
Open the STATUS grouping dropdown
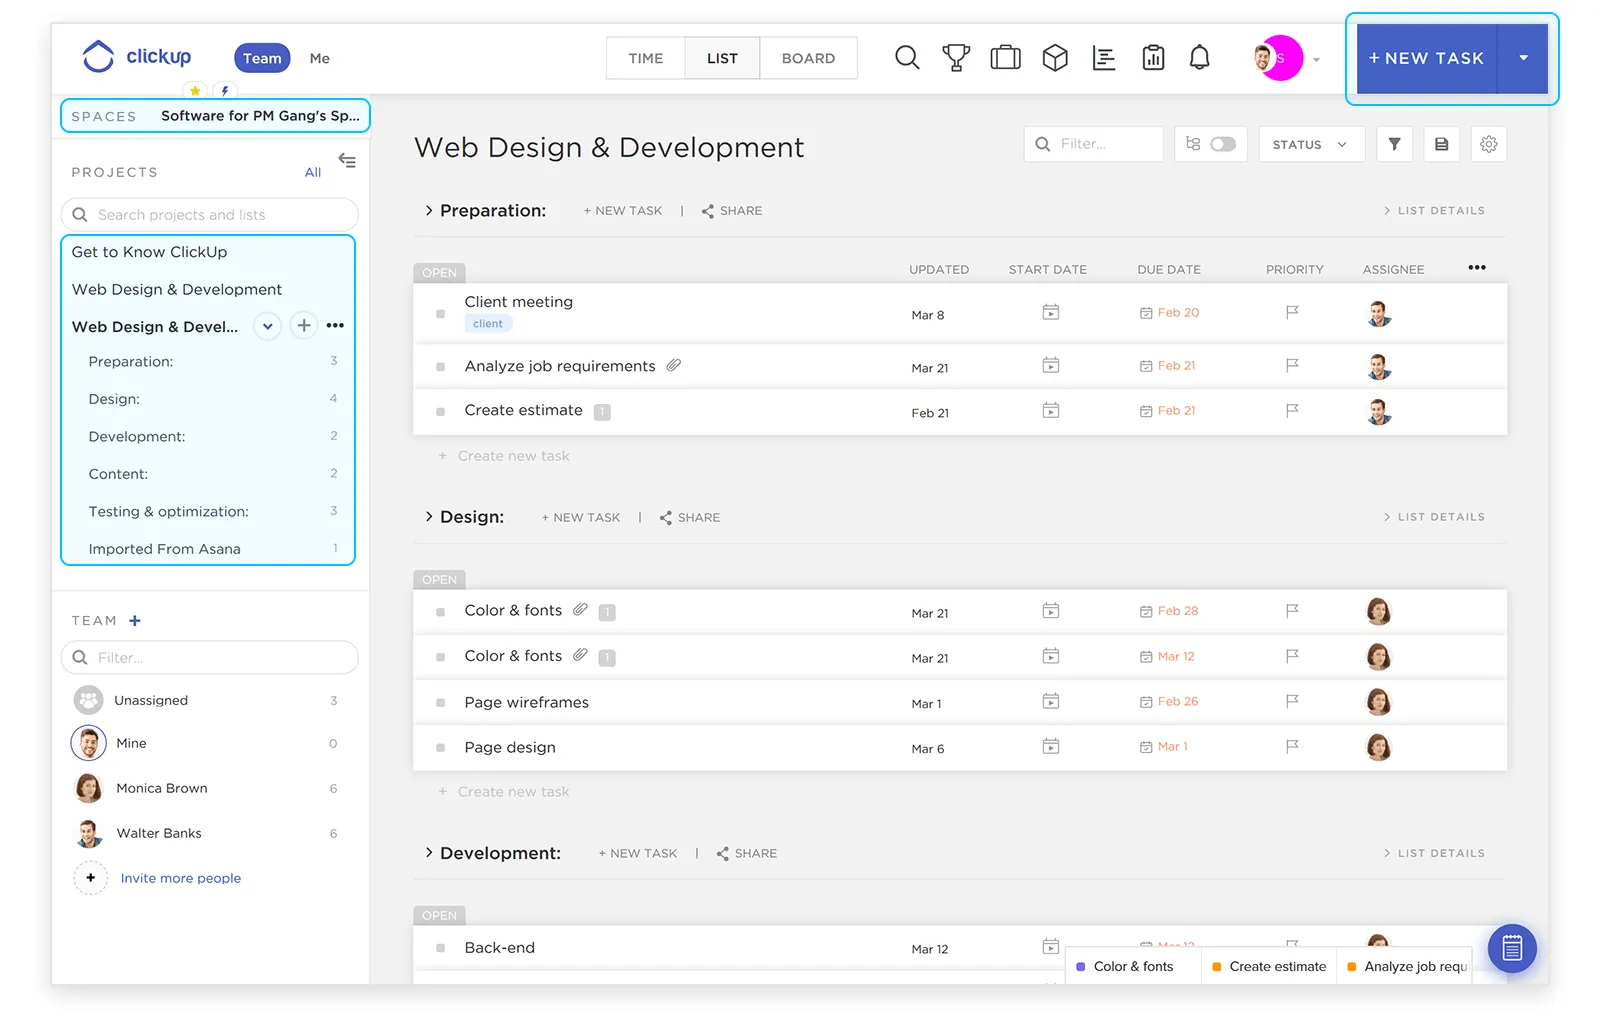click(1310, 144)
